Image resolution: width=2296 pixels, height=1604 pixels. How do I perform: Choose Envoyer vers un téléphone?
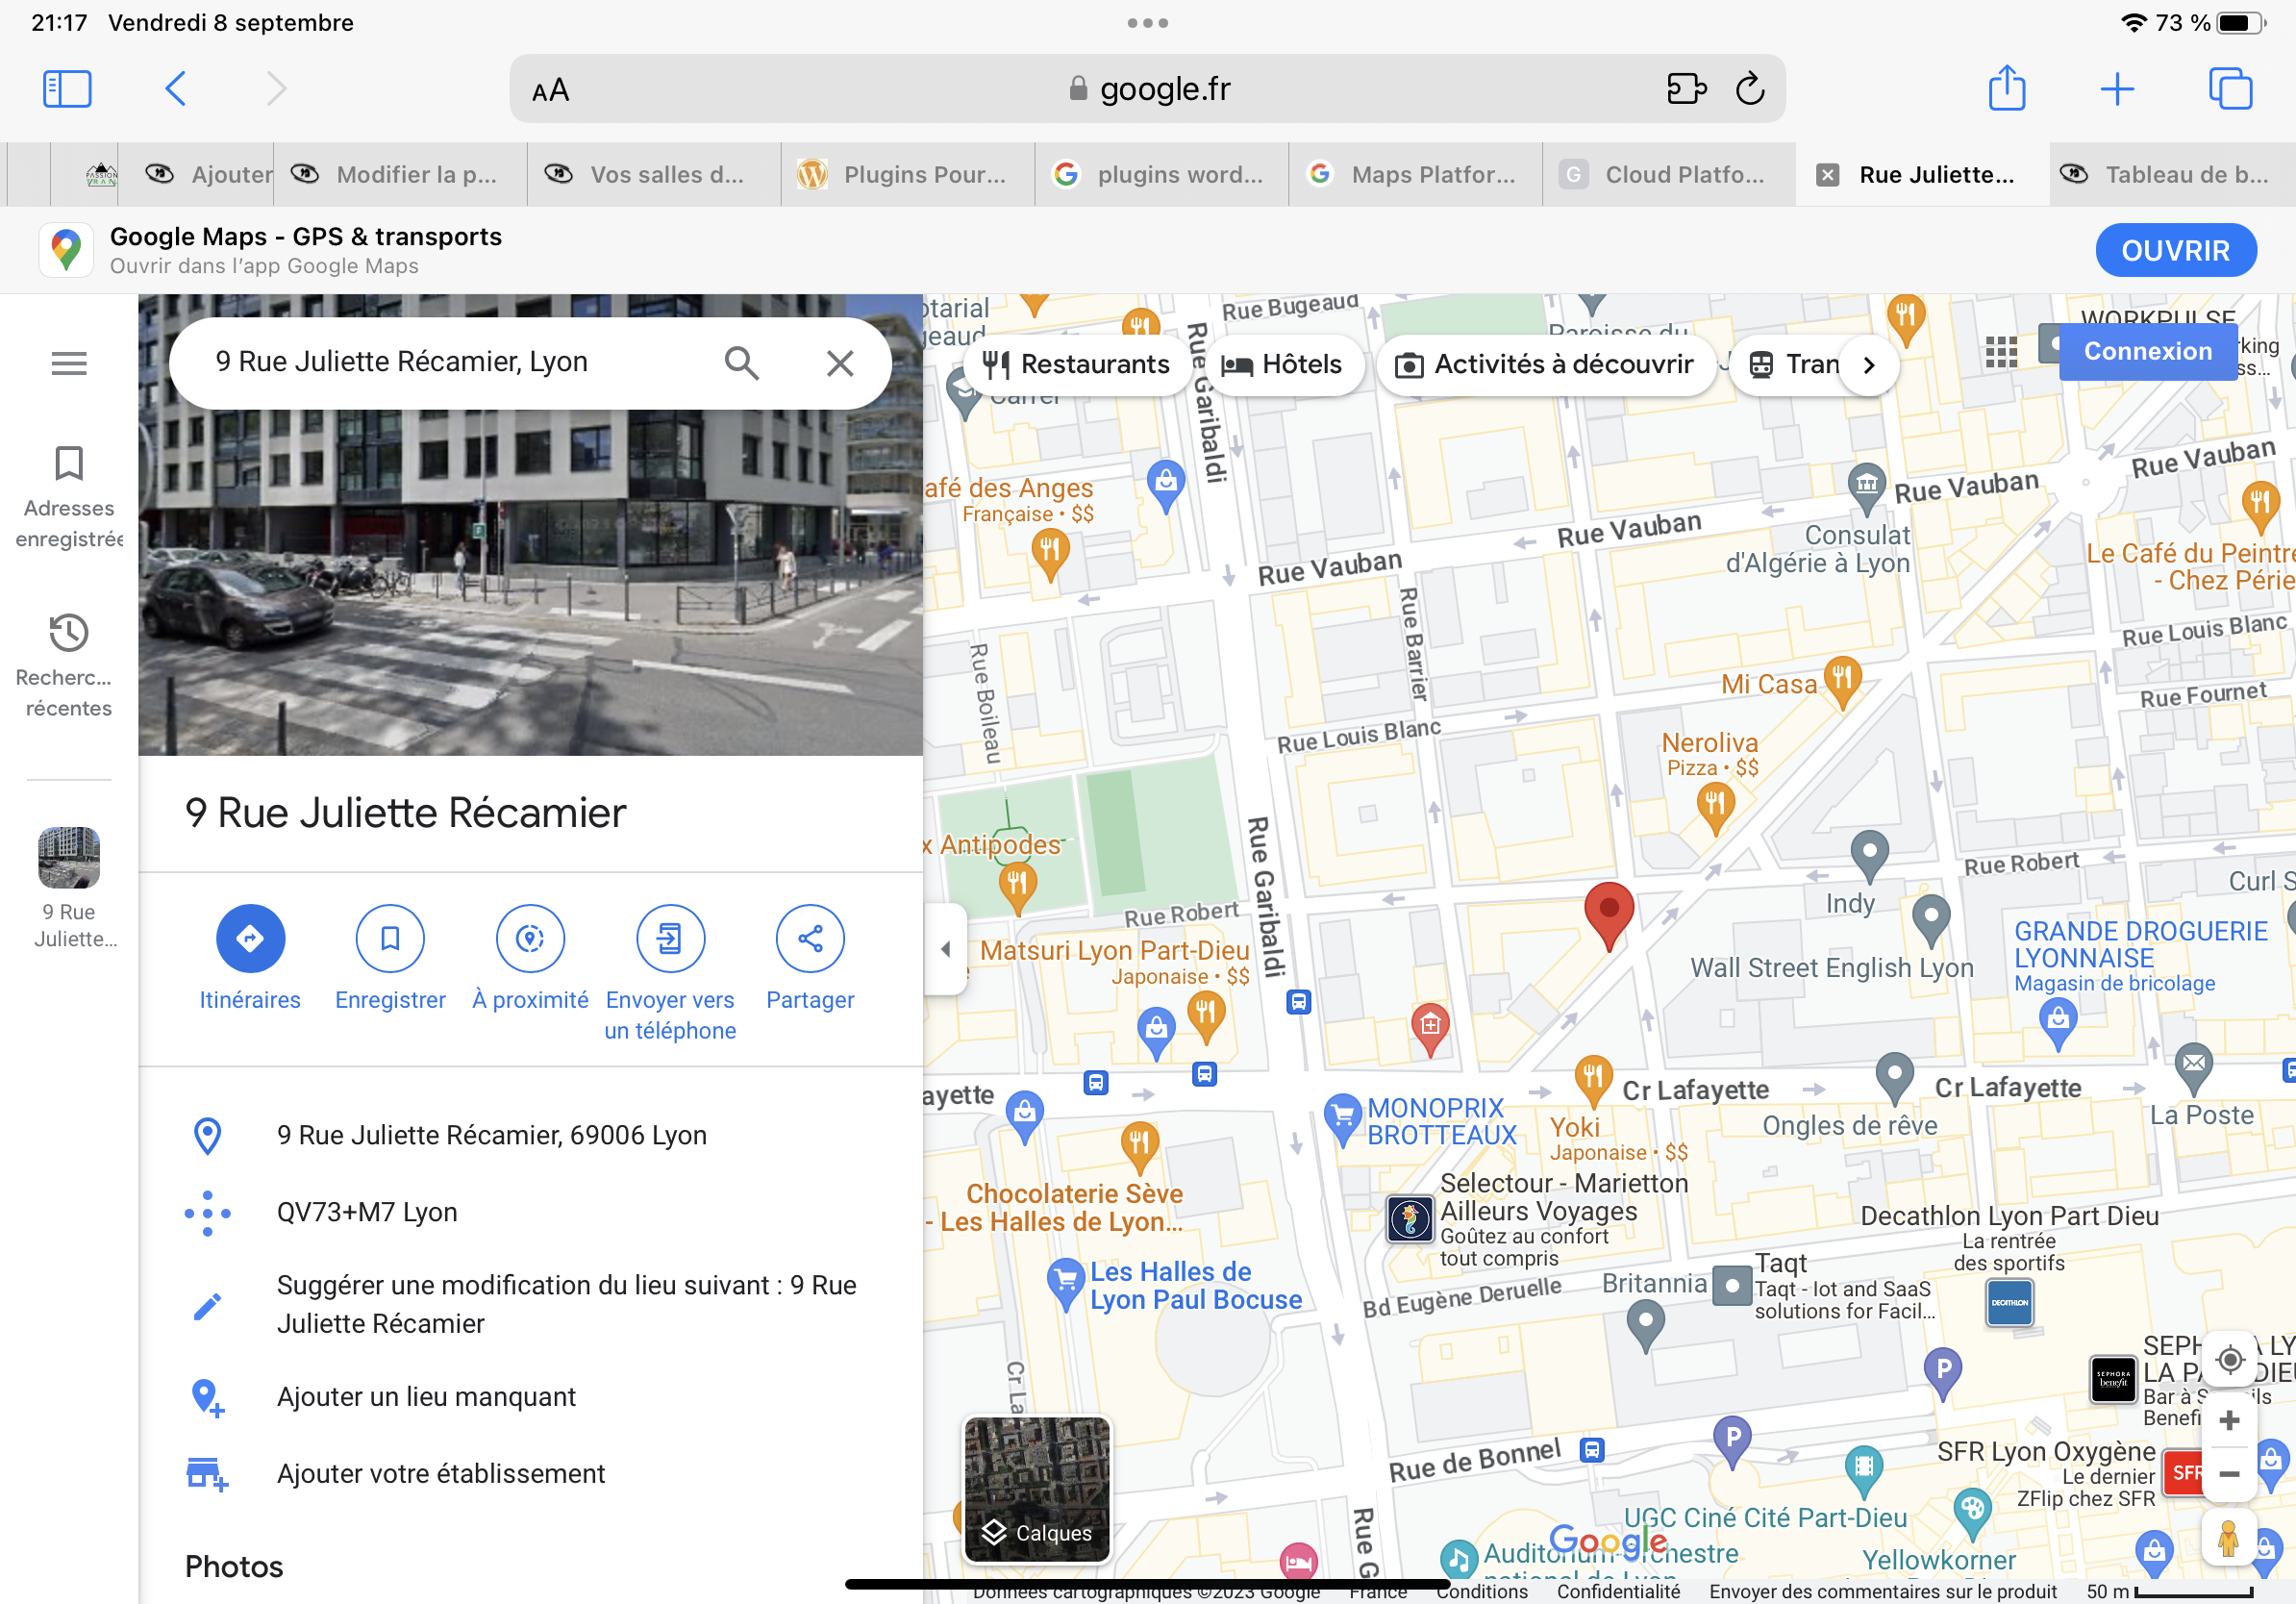670,972
